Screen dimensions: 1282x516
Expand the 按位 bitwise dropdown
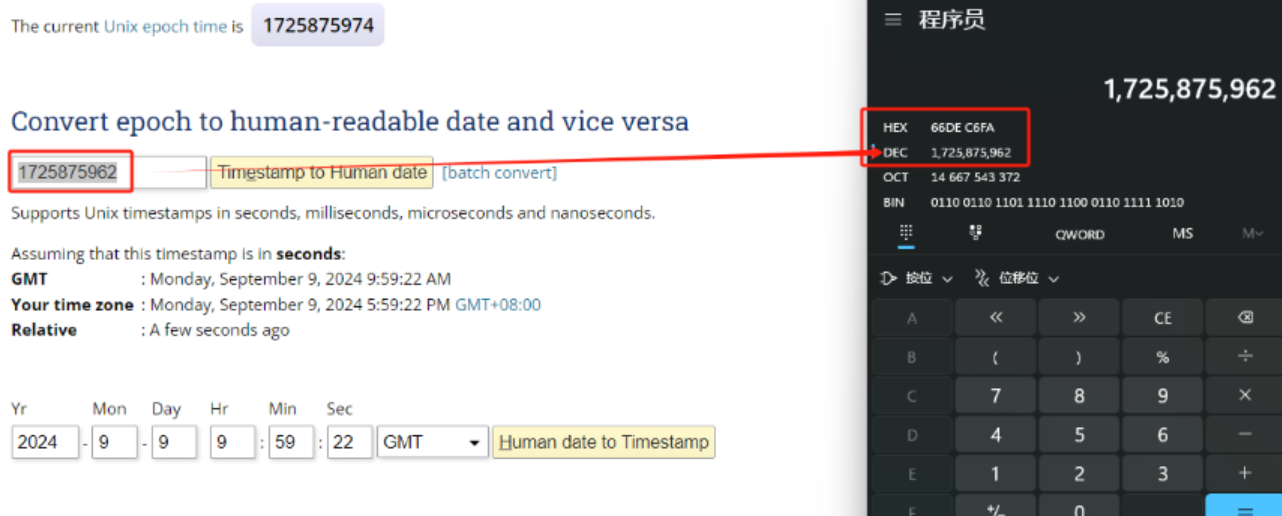(x=916, y=278)
